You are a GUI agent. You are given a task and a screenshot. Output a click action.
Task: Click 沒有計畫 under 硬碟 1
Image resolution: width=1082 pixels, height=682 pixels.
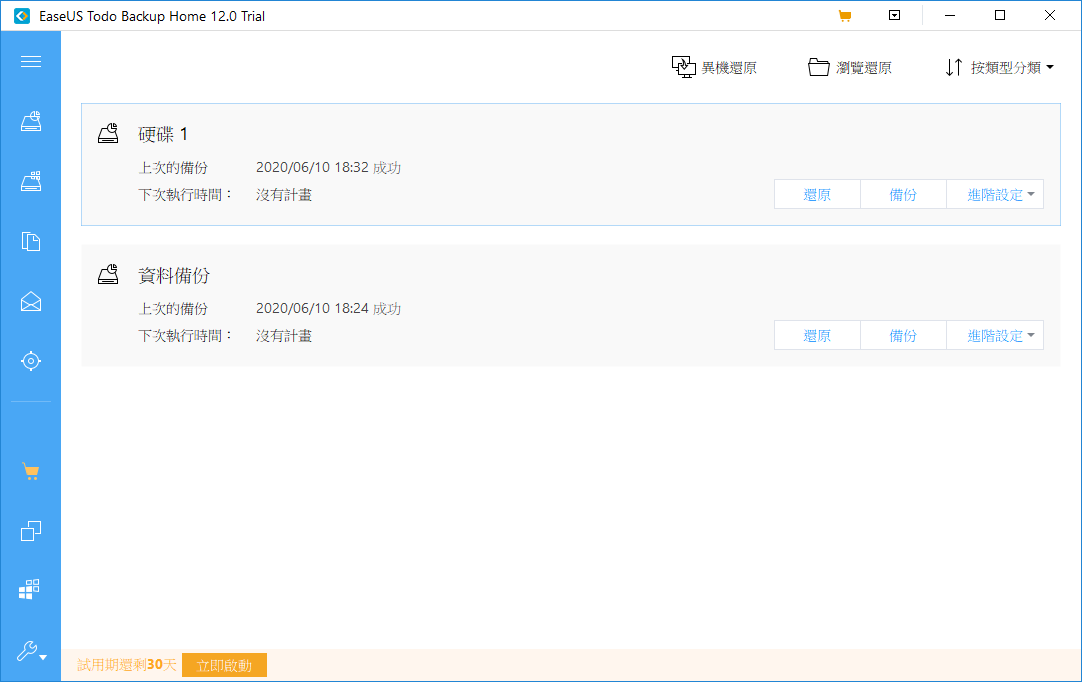pos(284,195)
